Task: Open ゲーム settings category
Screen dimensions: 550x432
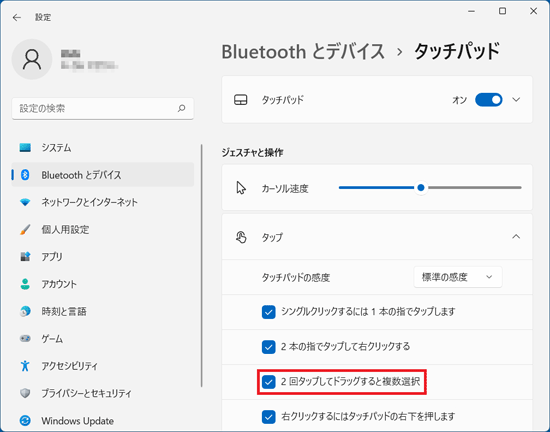Action: [x=102, y=339]
